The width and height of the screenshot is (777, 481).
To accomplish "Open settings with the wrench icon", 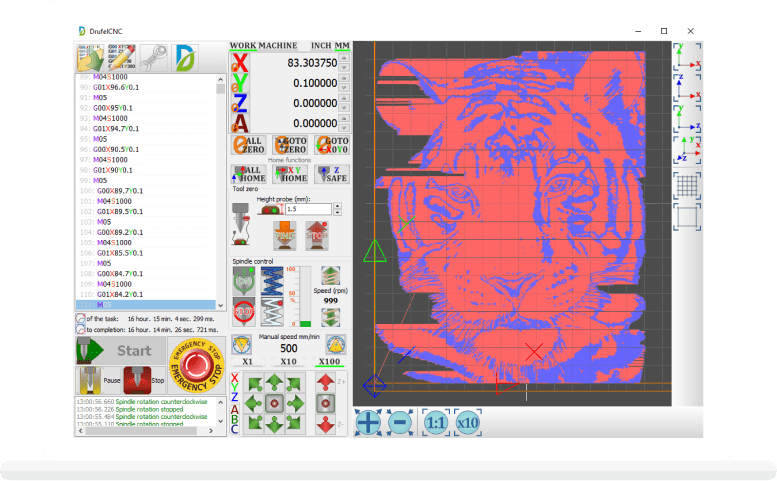I will [154, 58].
